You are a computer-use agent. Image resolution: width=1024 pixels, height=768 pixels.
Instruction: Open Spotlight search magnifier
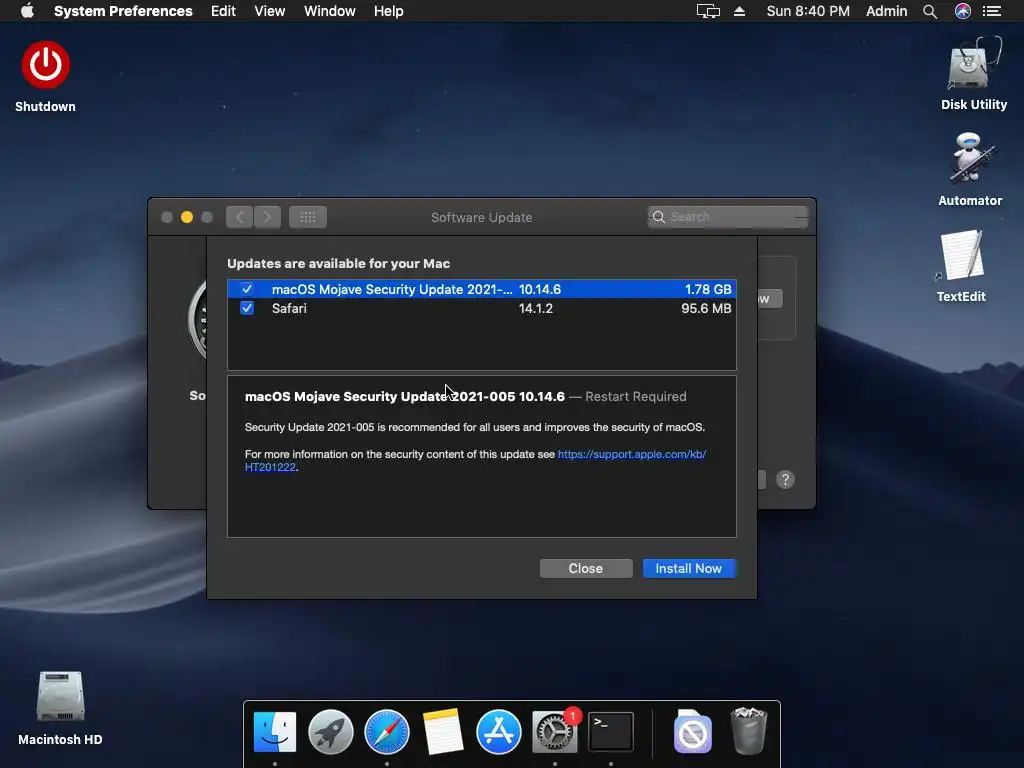[930, 11]
